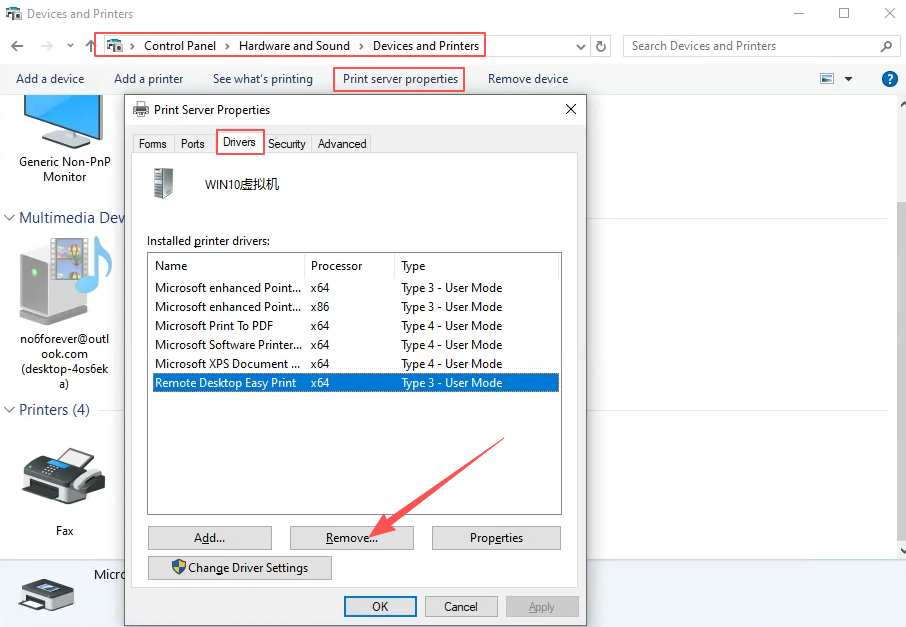Click Hardware and Sound breadcrumb
This screenshot has height=627, width=906.
tap(294, 46)
